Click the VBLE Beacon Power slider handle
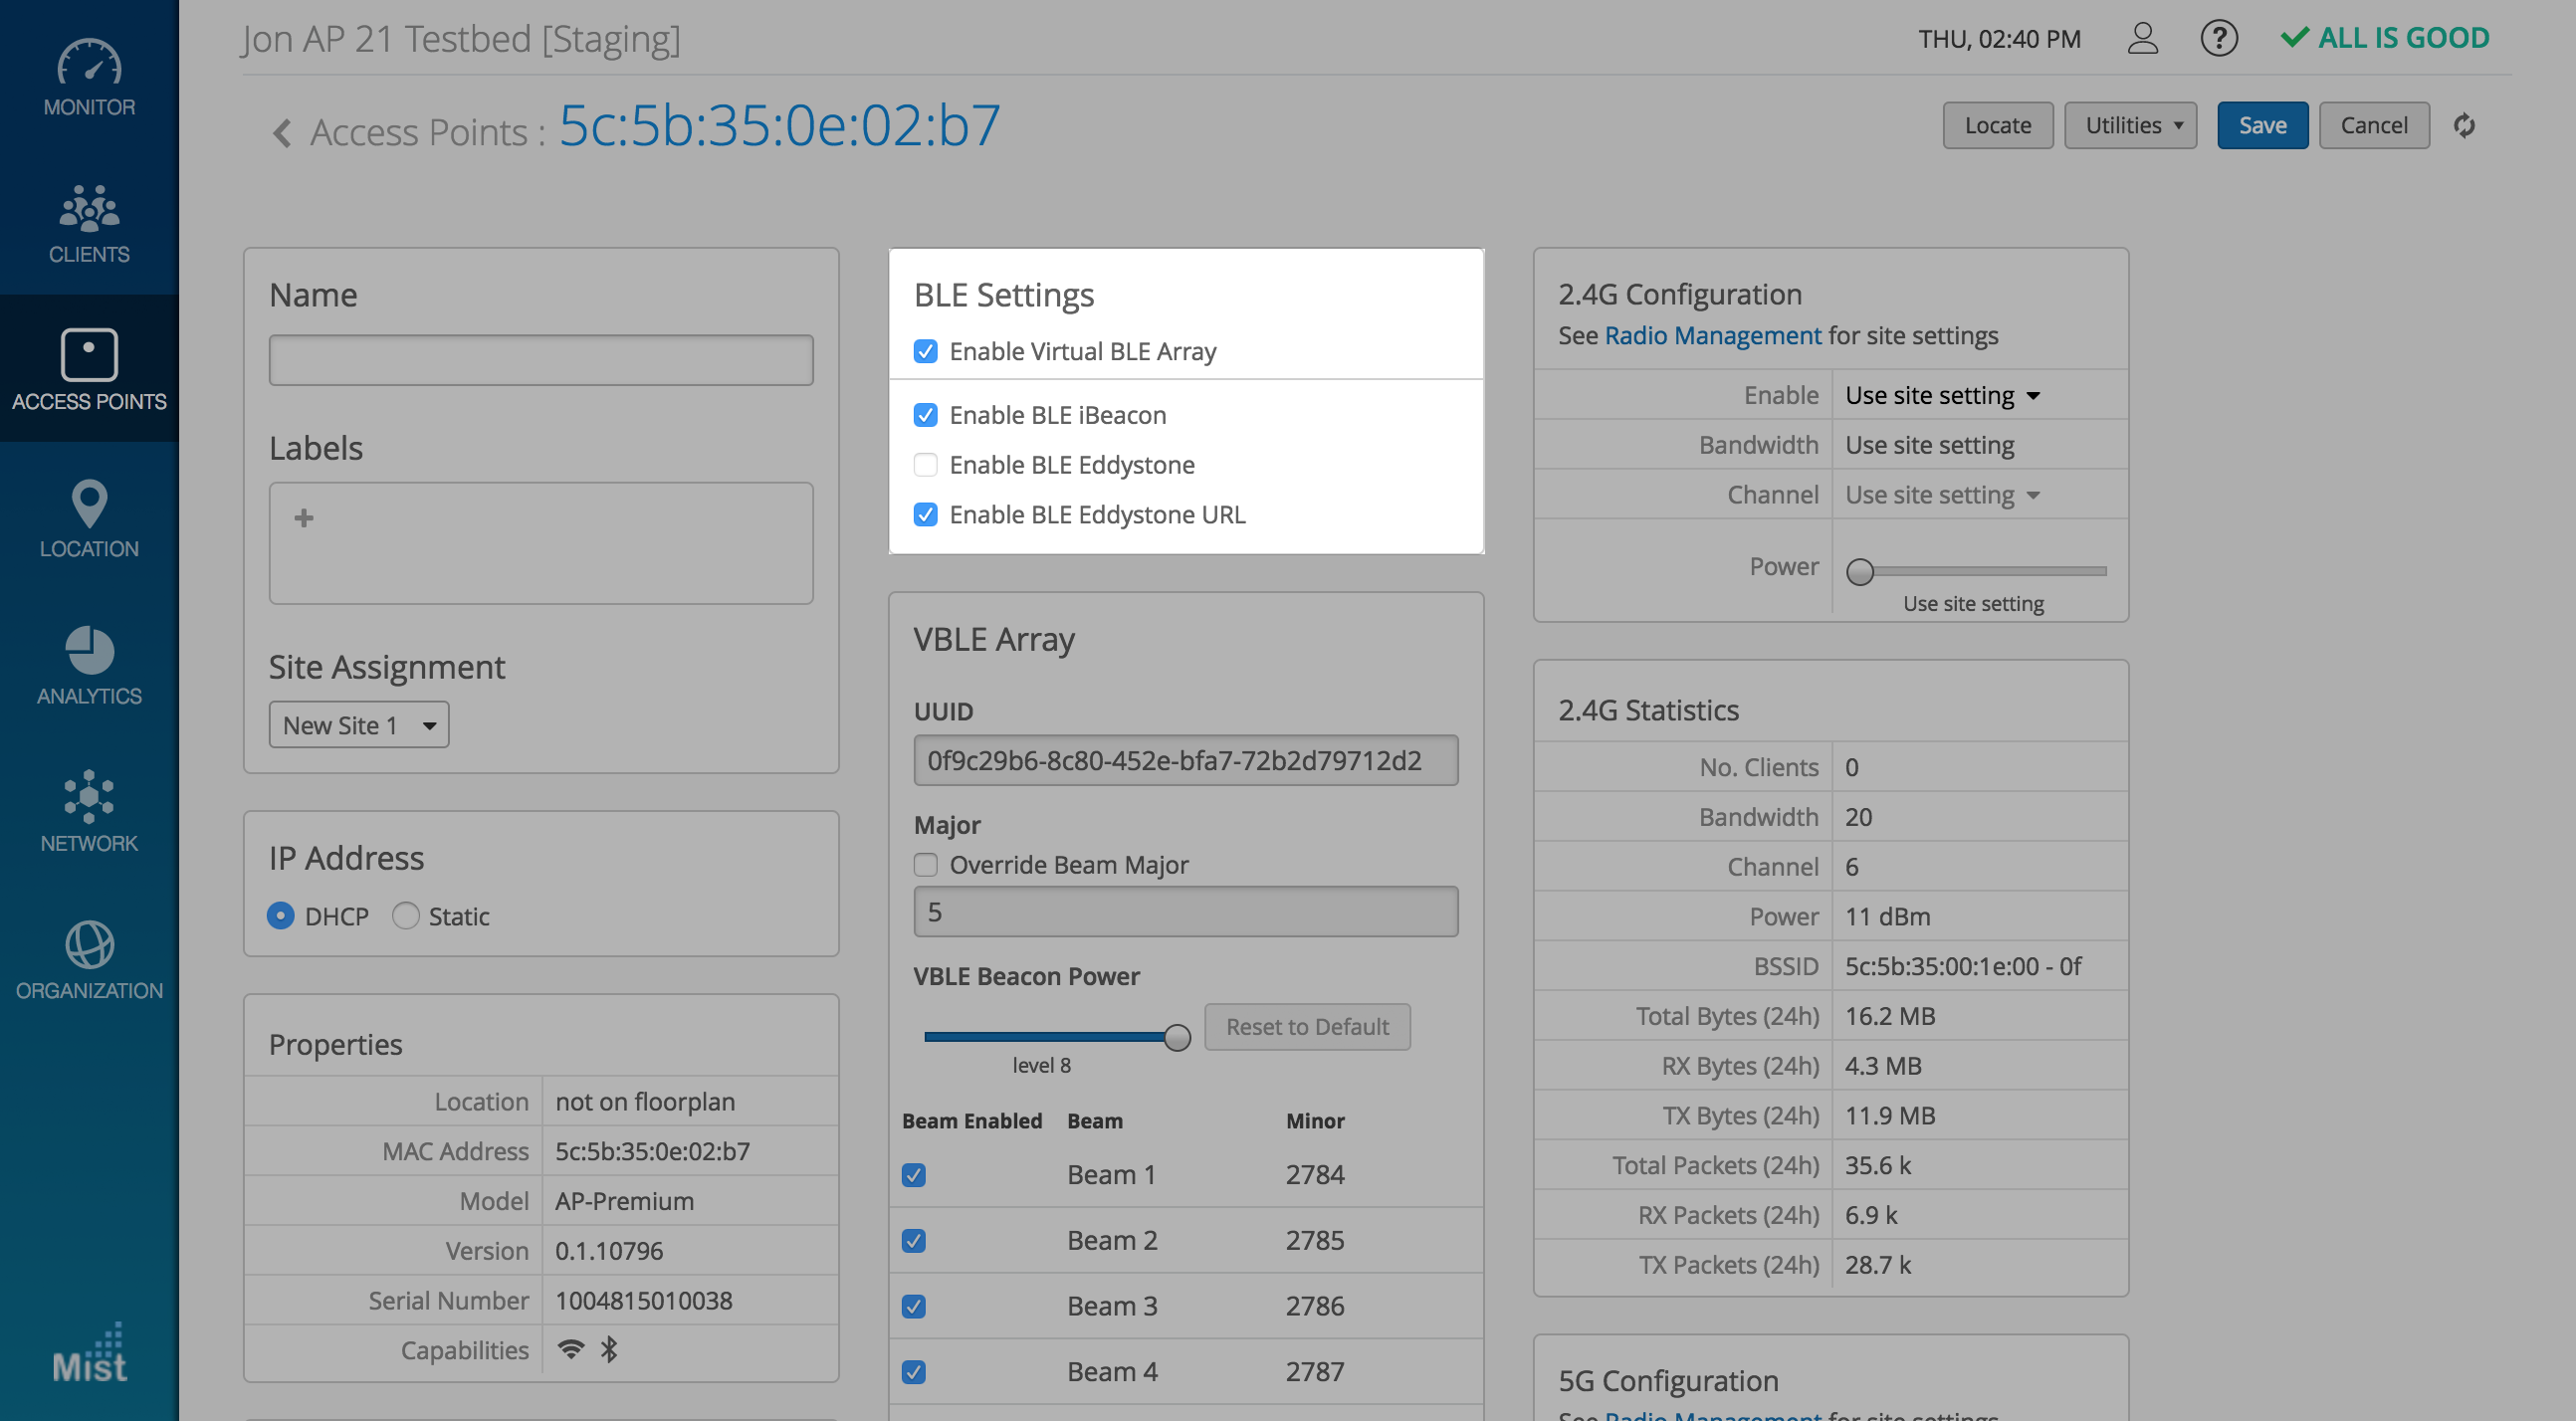The image size is (2576, 1421). (1177, 1038)
